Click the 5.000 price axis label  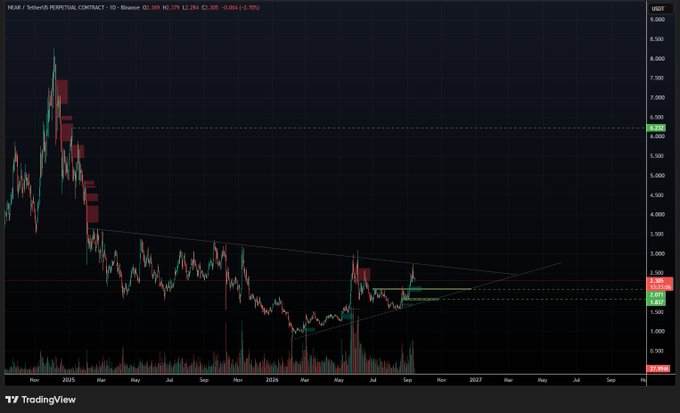[x=657, y=175]
